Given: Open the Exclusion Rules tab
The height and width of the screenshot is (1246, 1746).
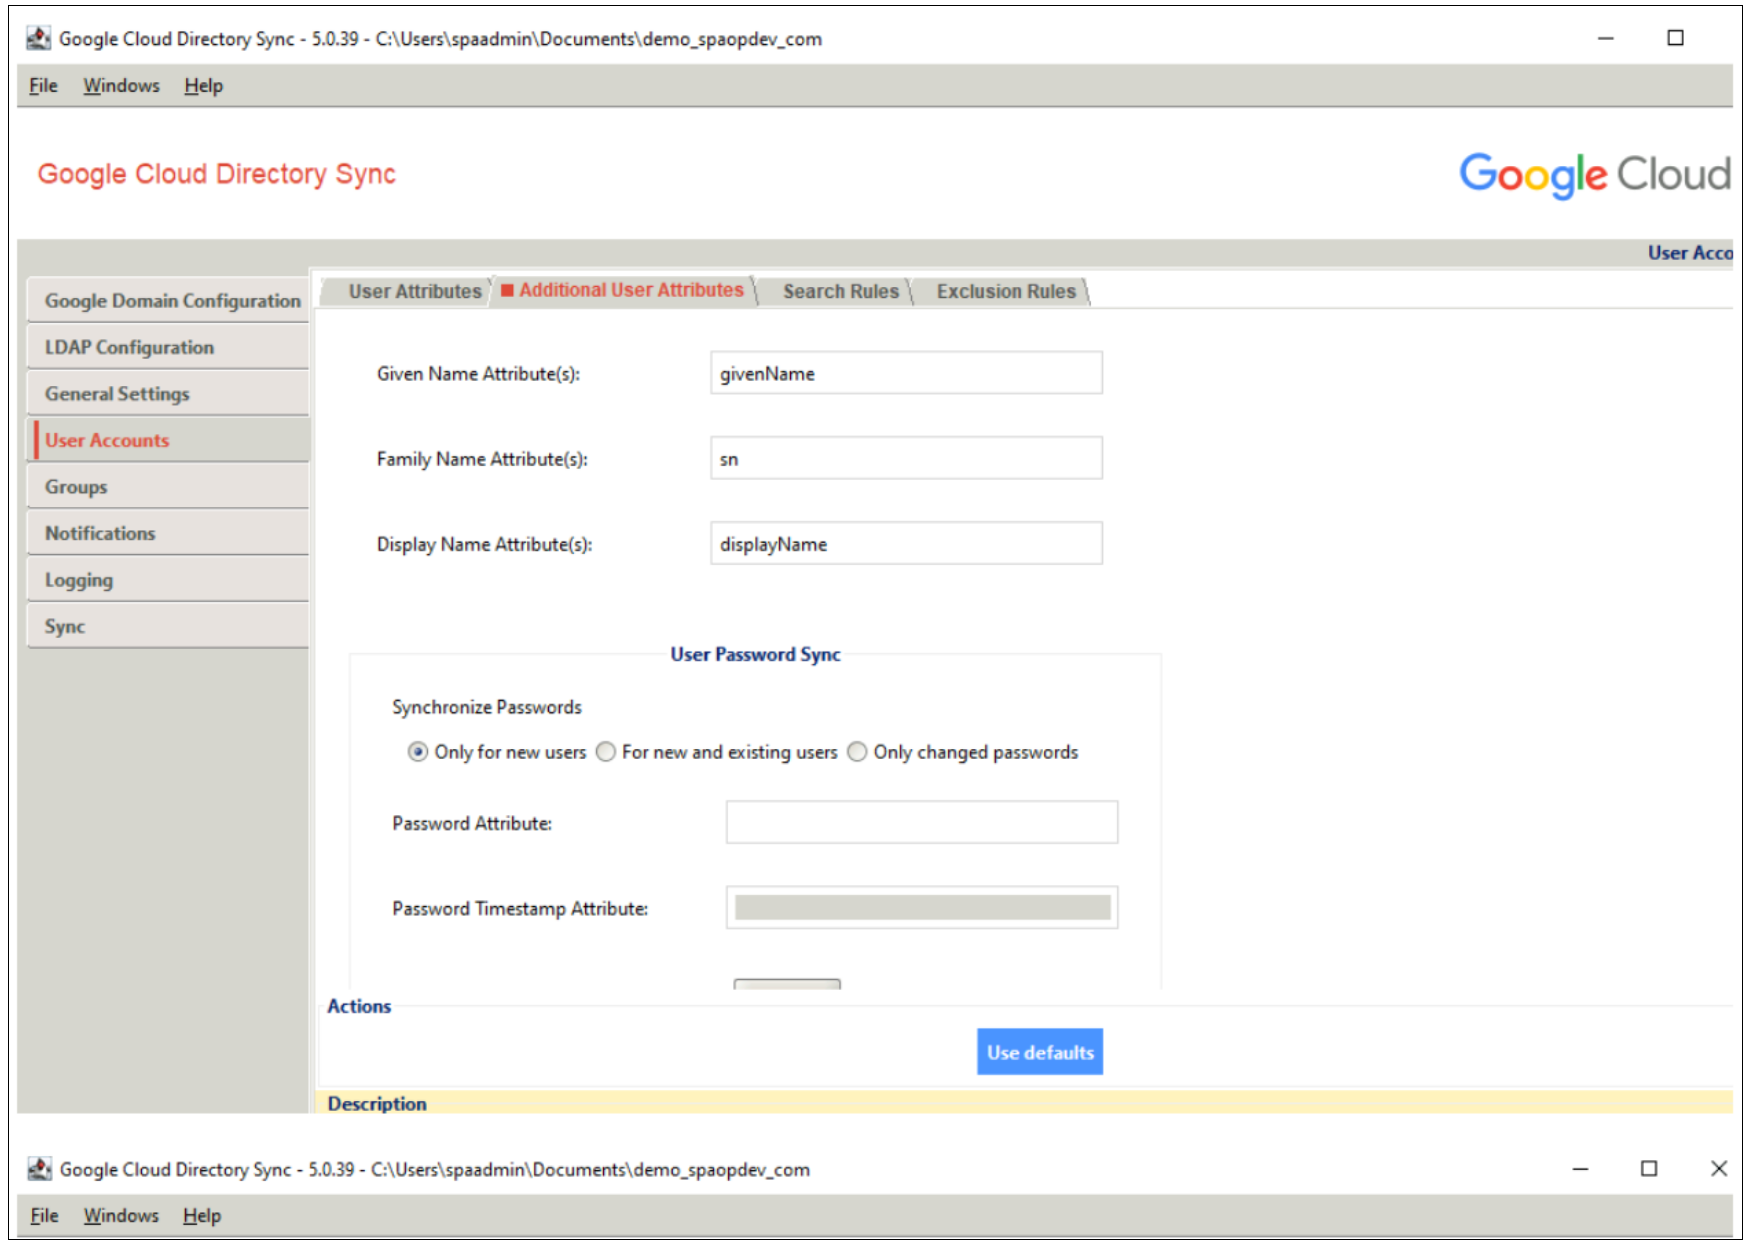Looking at the screenshot, I should pyautogui.click(x=1005, y=291).
